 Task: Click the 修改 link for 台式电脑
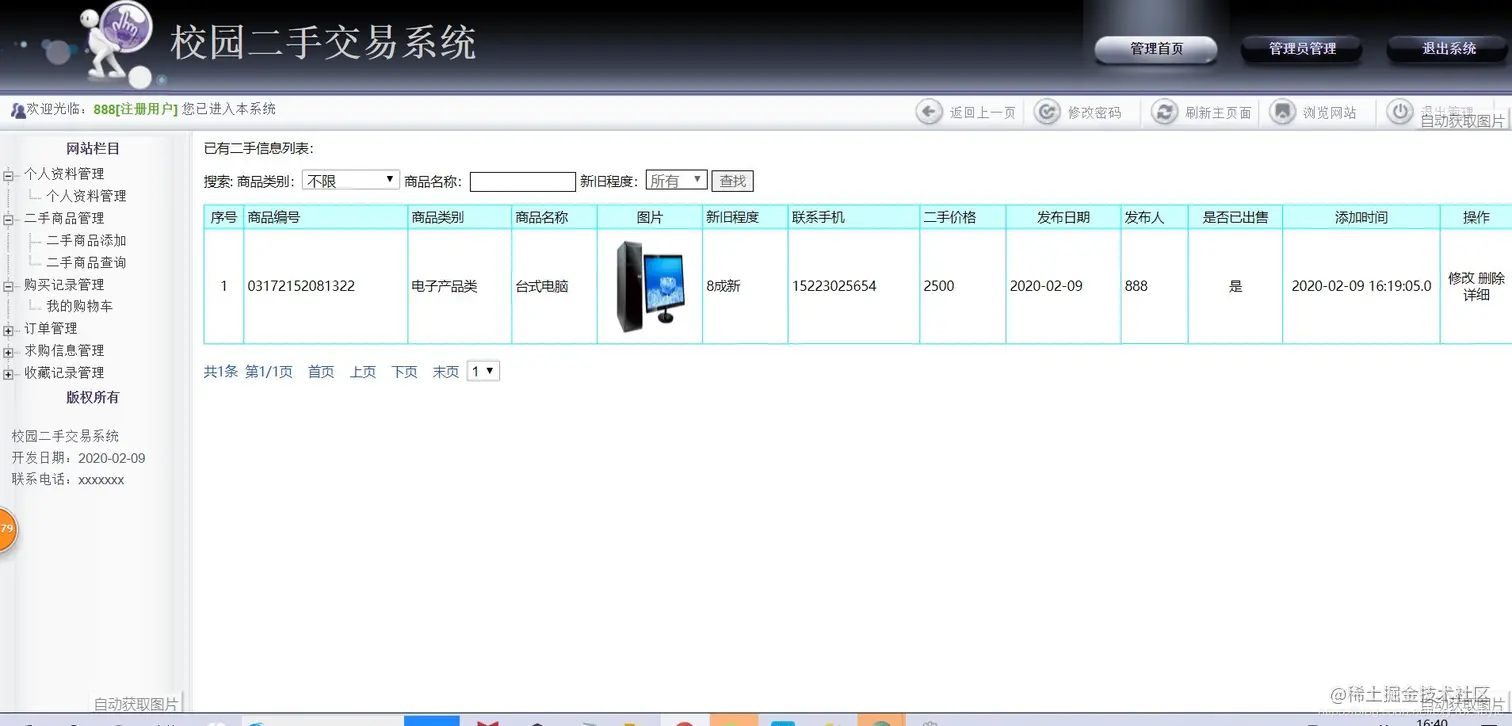(x=1461, y=278)
